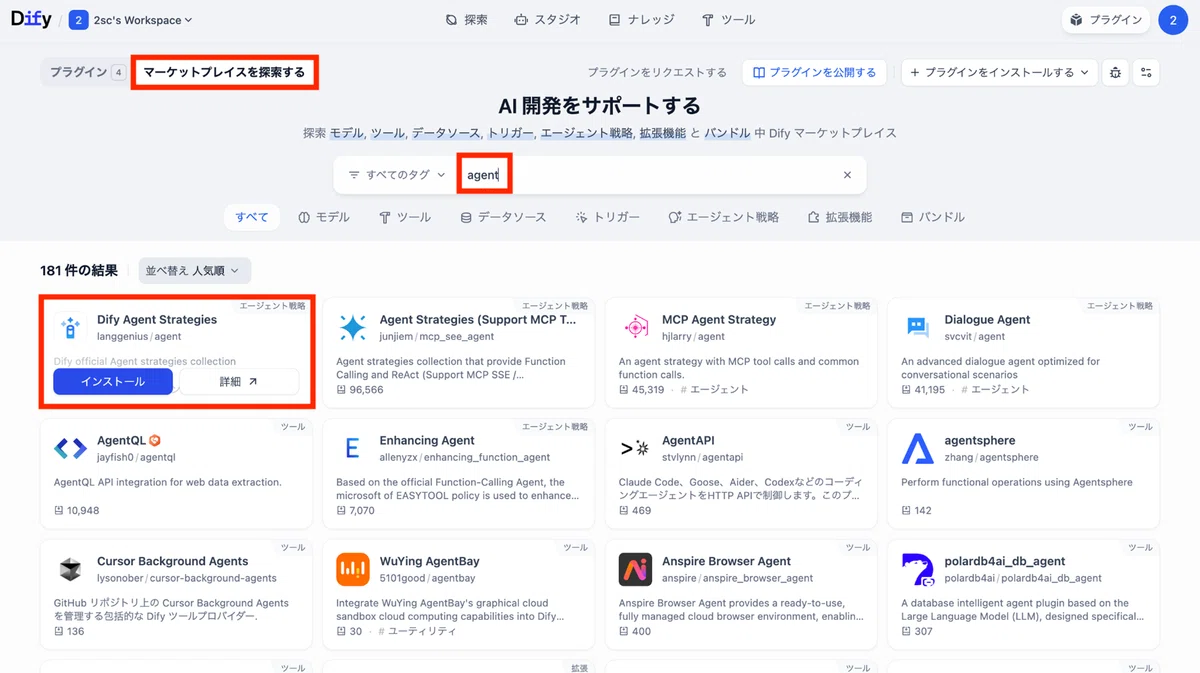The width and height of the screenshot is (1200, 673).
Task: Click the 181 件の結果 label
Action: 79,270
